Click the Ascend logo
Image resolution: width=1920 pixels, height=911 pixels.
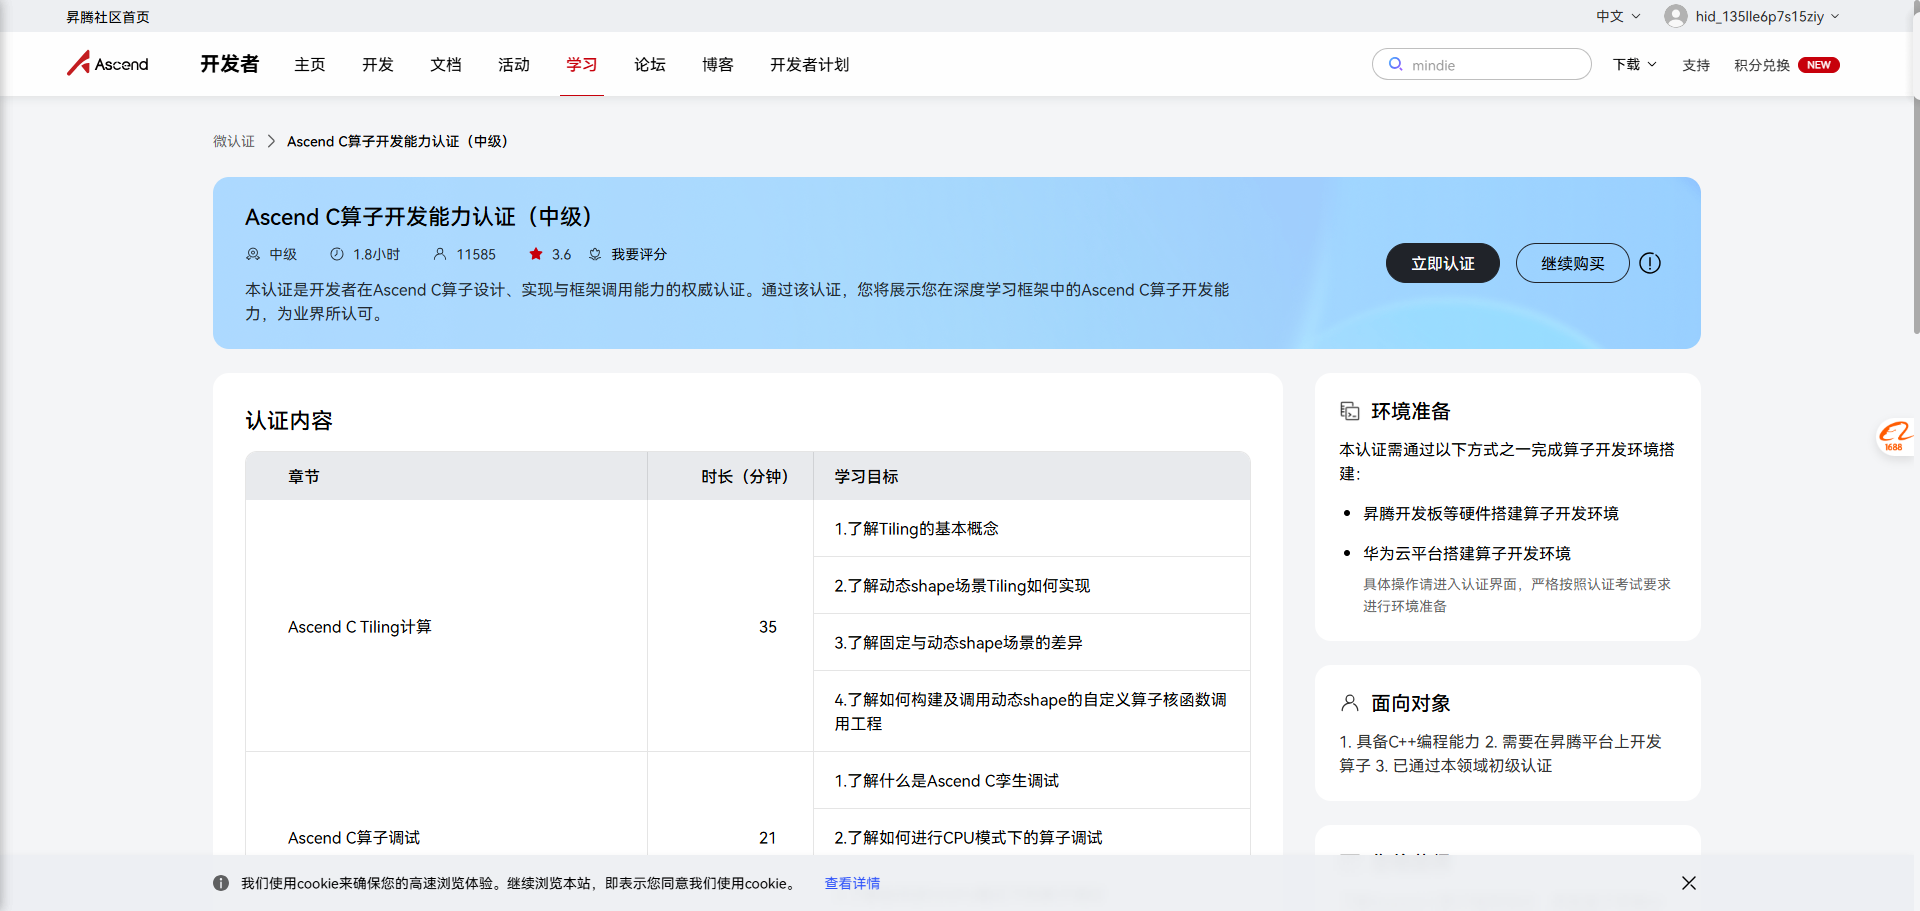[108, 64]
